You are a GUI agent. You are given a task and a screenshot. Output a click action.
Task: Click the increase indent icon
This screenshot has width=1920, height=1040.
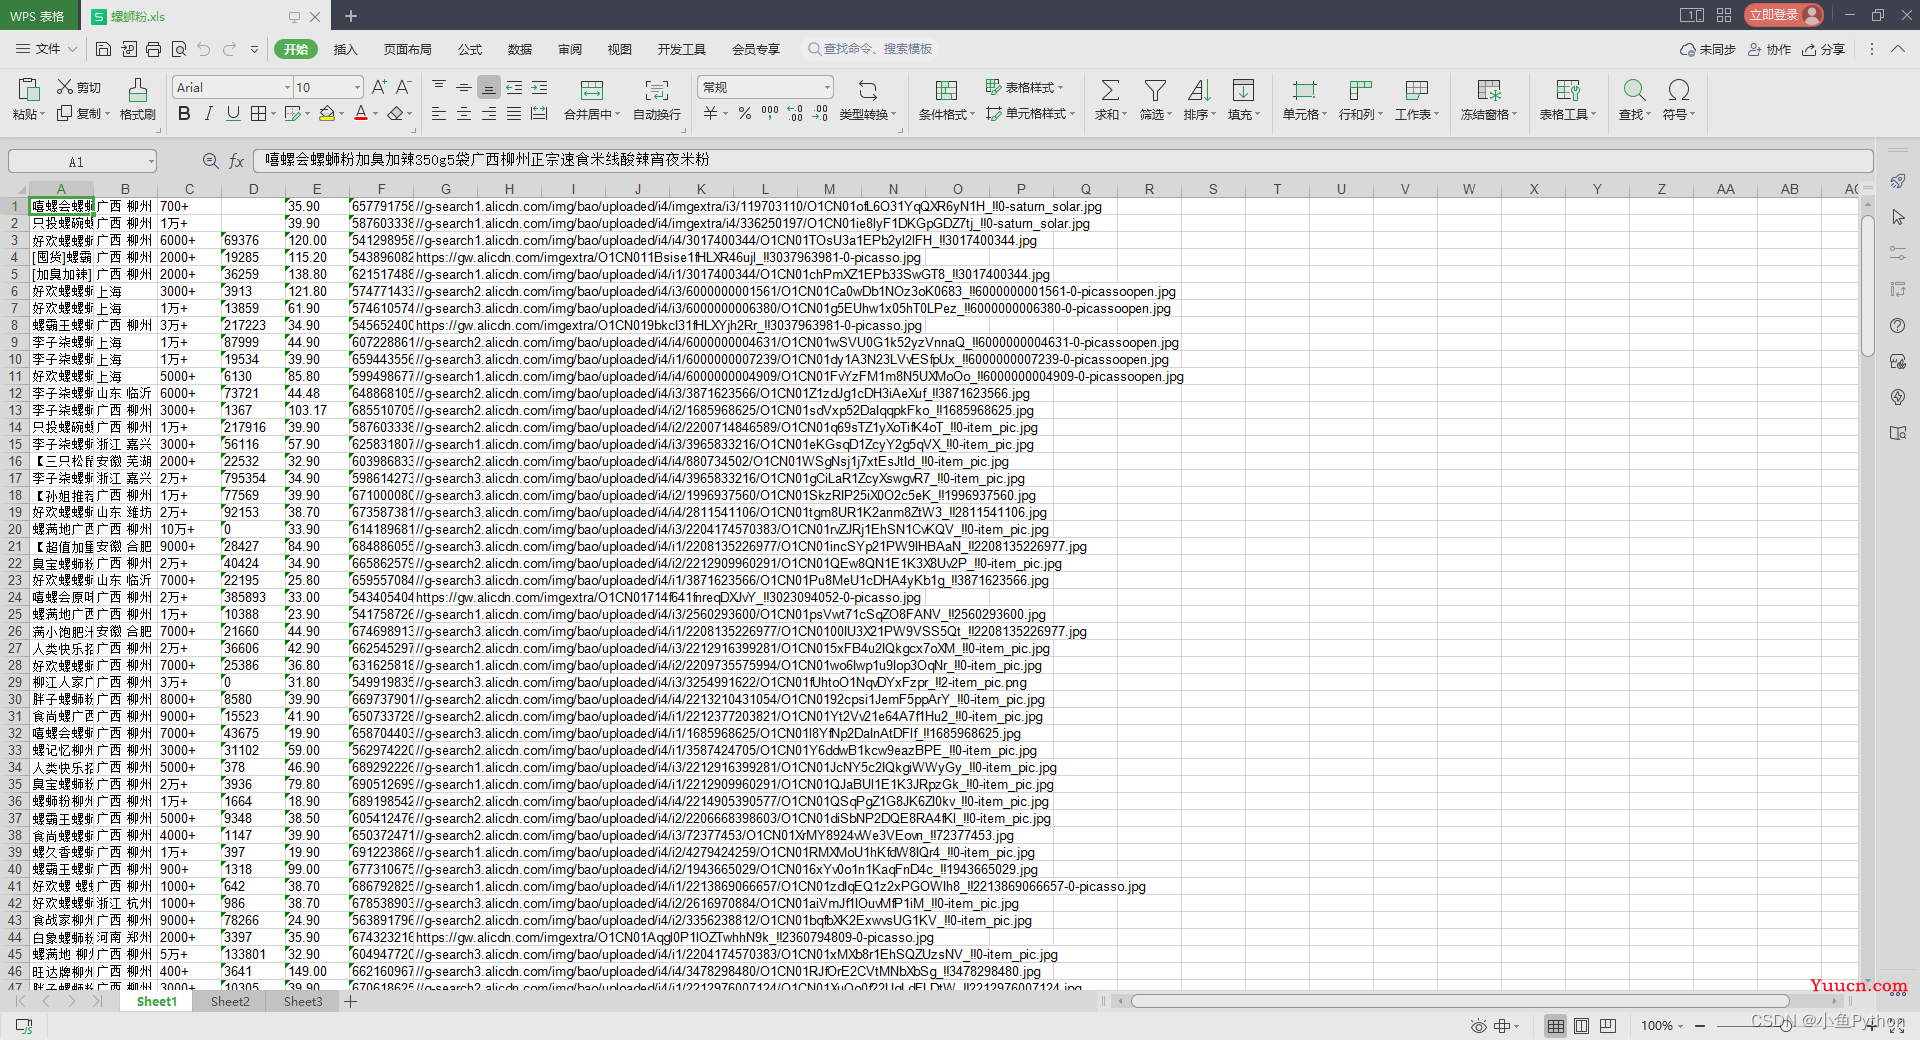tap(539, 87)
